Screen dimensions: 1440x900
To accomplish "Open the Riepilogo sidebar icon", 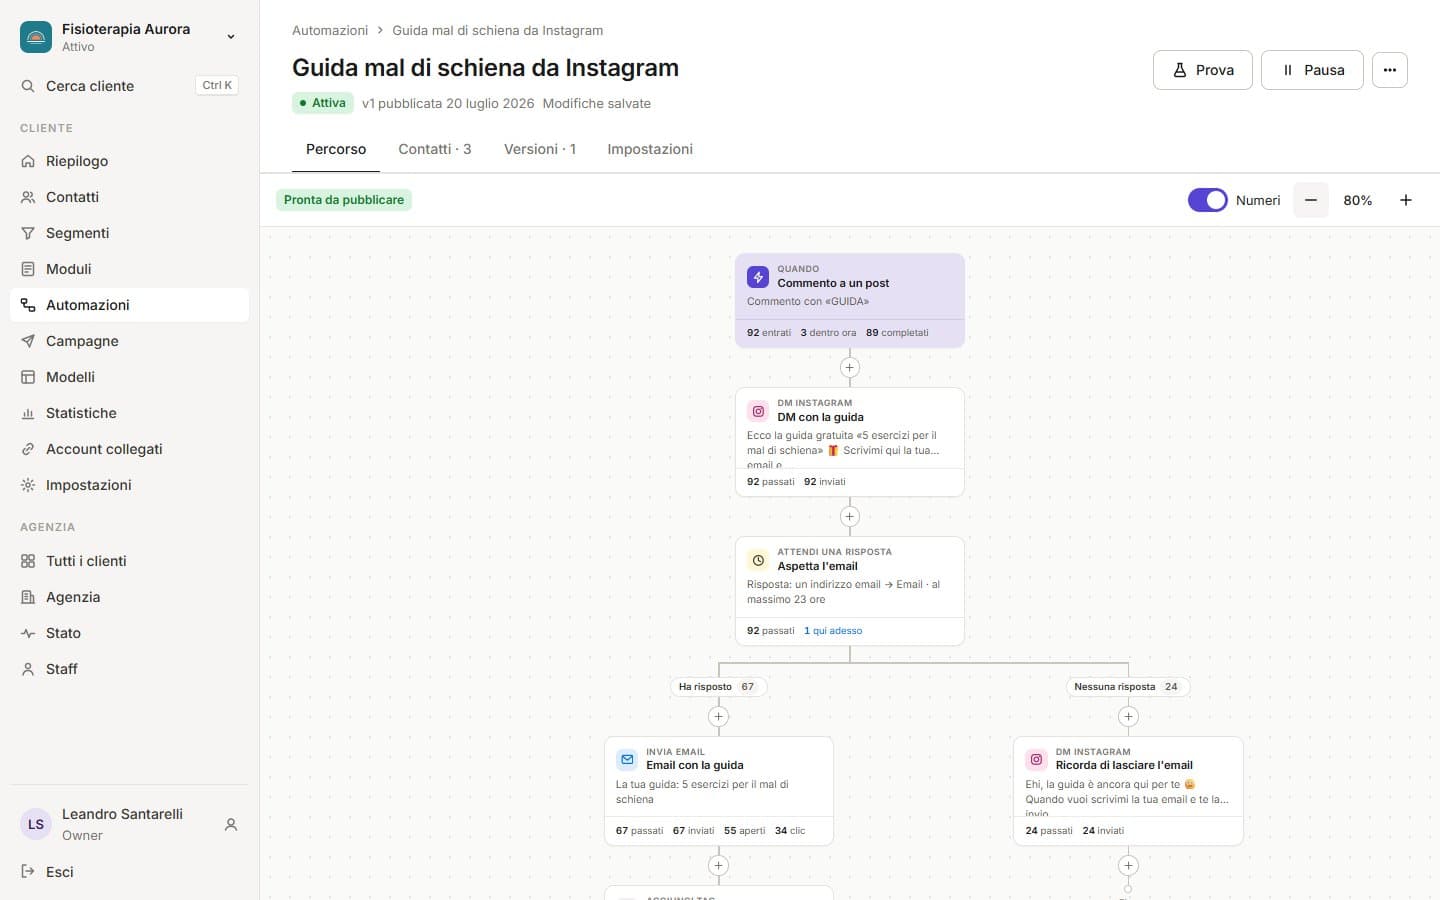I will (28, 161).
